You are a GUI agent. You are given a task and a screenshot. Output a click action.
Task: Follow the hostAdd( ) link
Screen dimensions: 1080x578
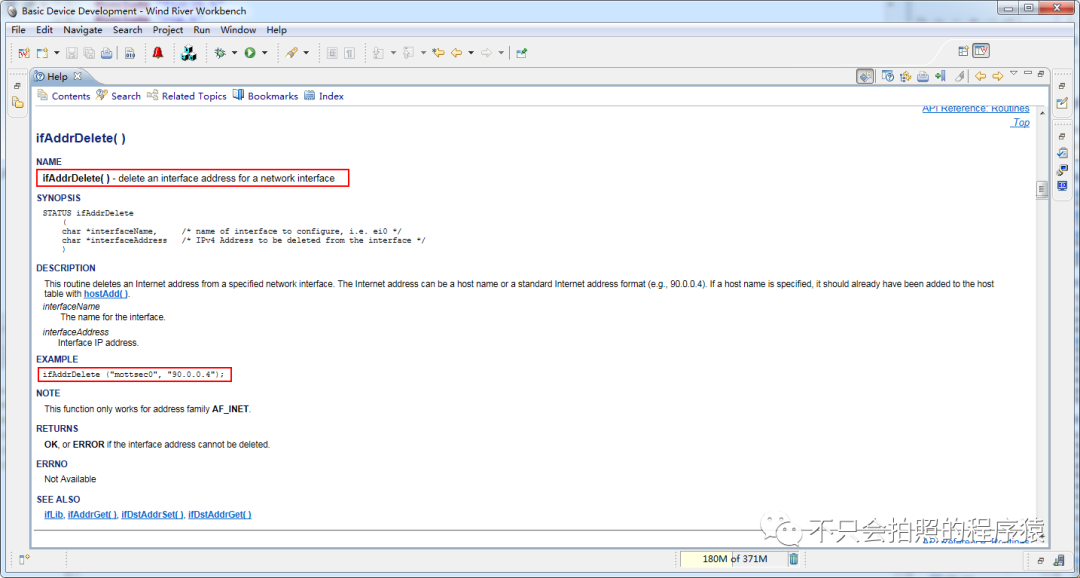pyautogui.click(x=106, y=293)
